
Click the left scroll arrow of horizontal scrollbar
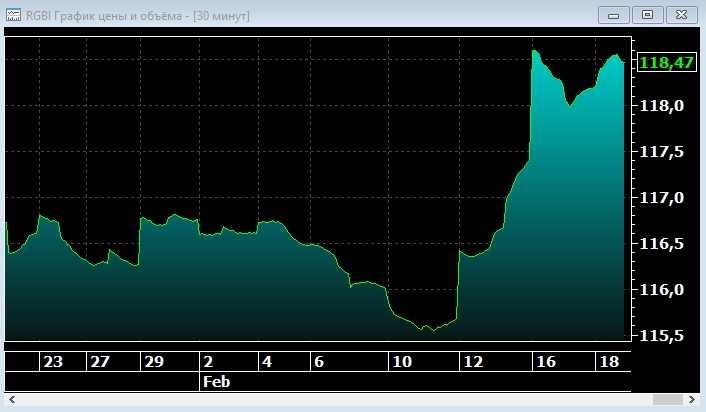(12, 400)
